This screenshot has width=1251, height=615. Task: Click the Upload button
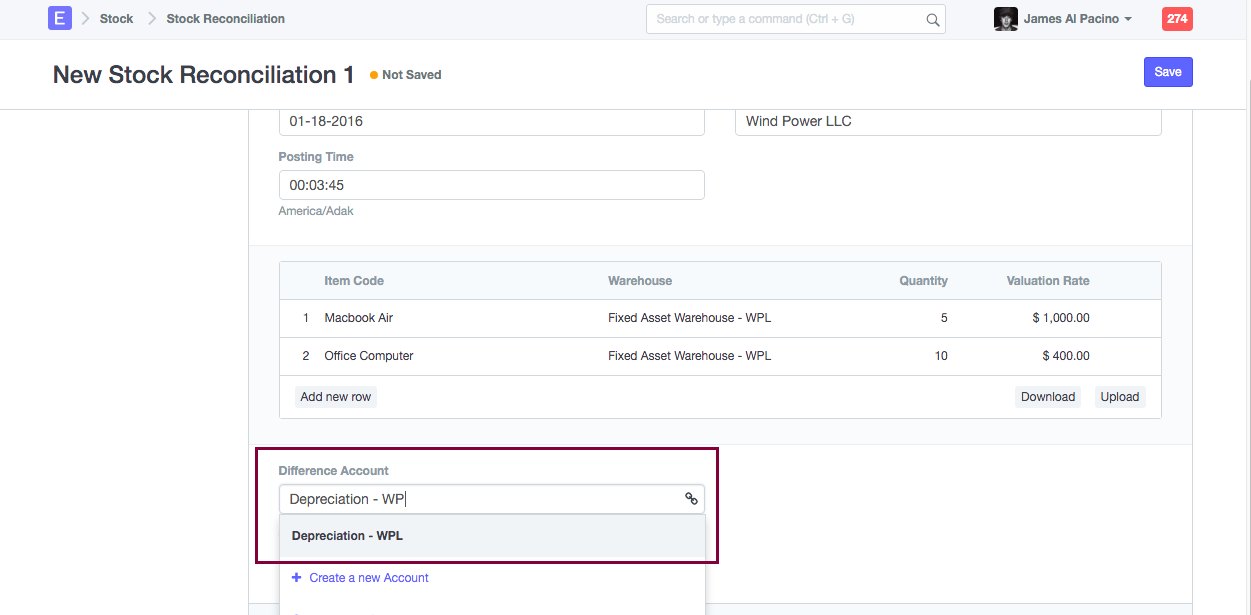[1119, 397]
